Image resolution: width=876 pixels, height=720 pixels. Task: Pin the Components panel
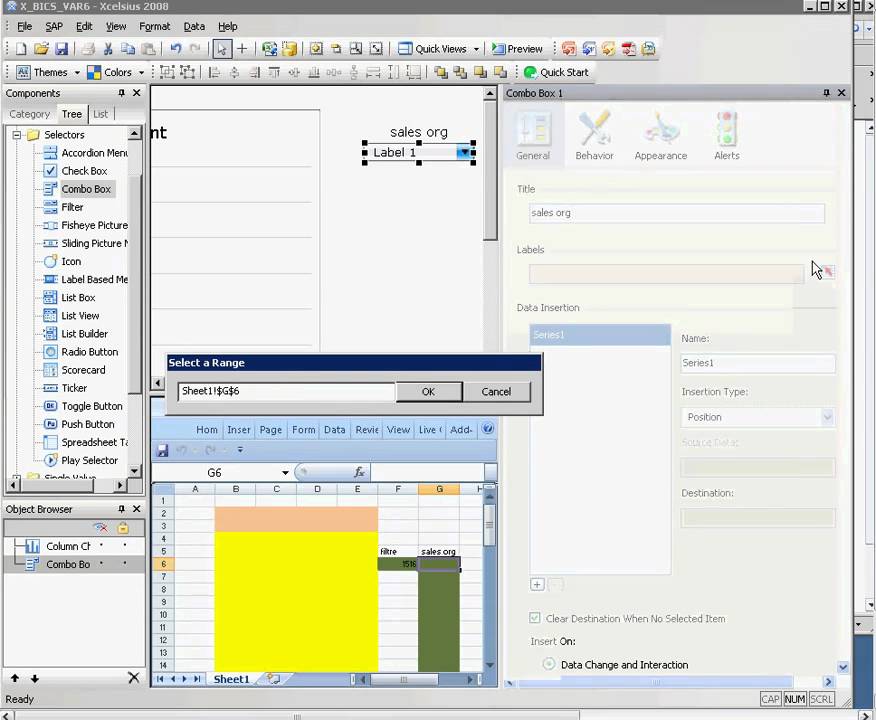(x=121, y=93)
